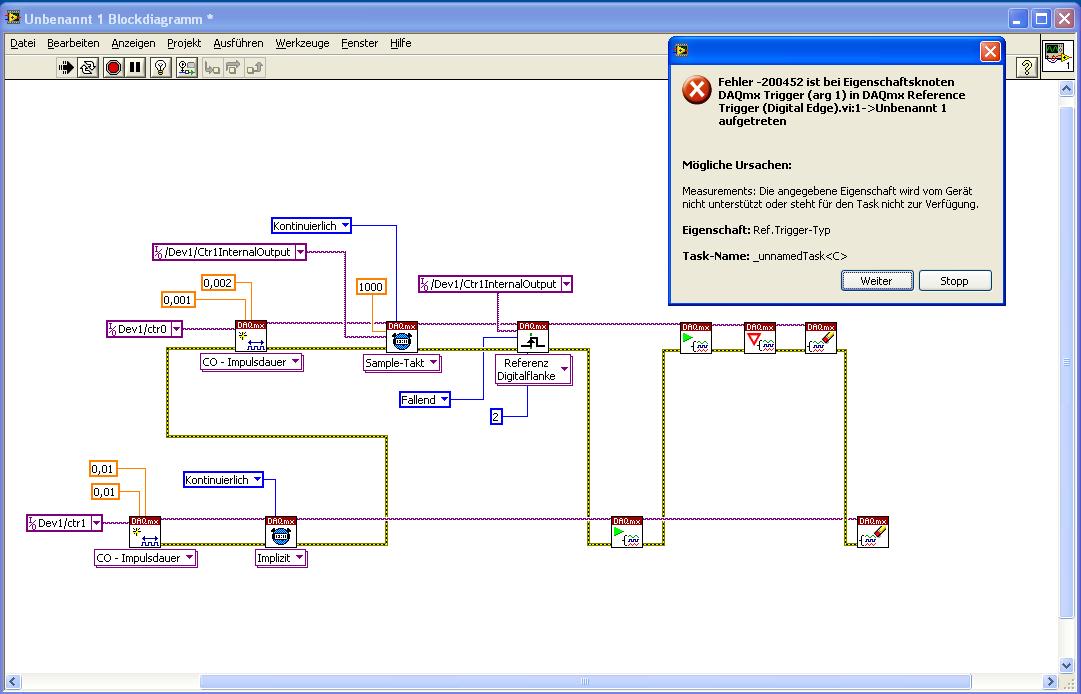The image size is (1081, 694).
Task: Click the 0,002 numeric constant
Action: (218, 283)
